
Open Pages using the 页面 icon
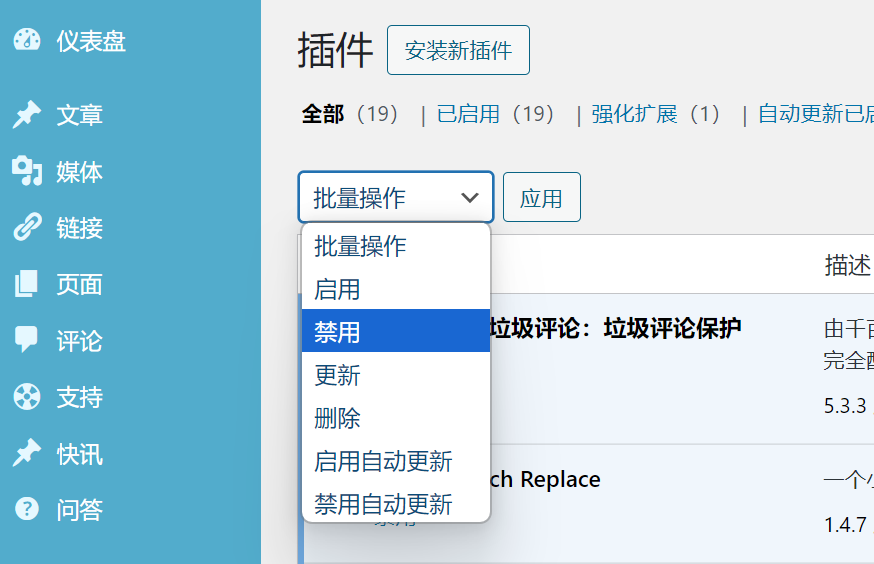[27, 285]
